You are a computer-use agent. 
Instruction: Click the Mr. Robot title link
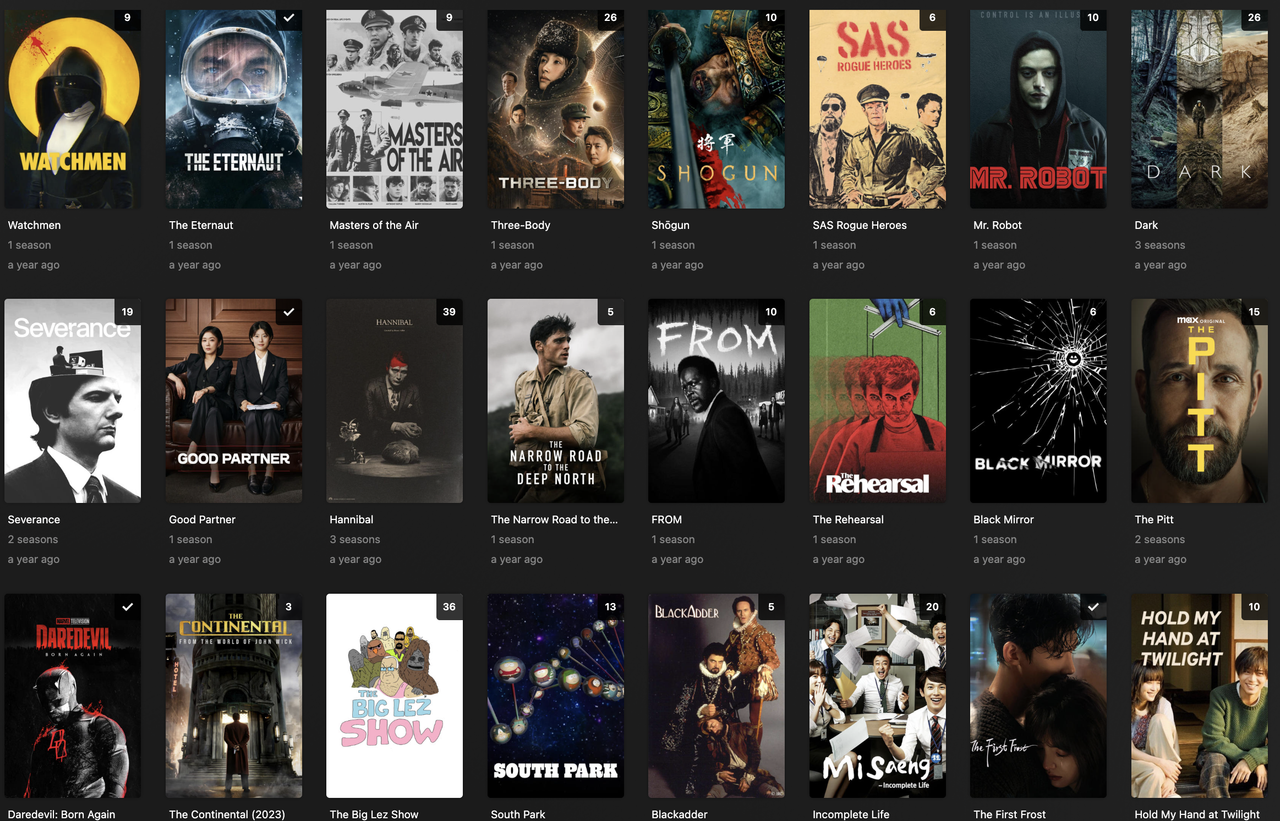click(998, 225)
